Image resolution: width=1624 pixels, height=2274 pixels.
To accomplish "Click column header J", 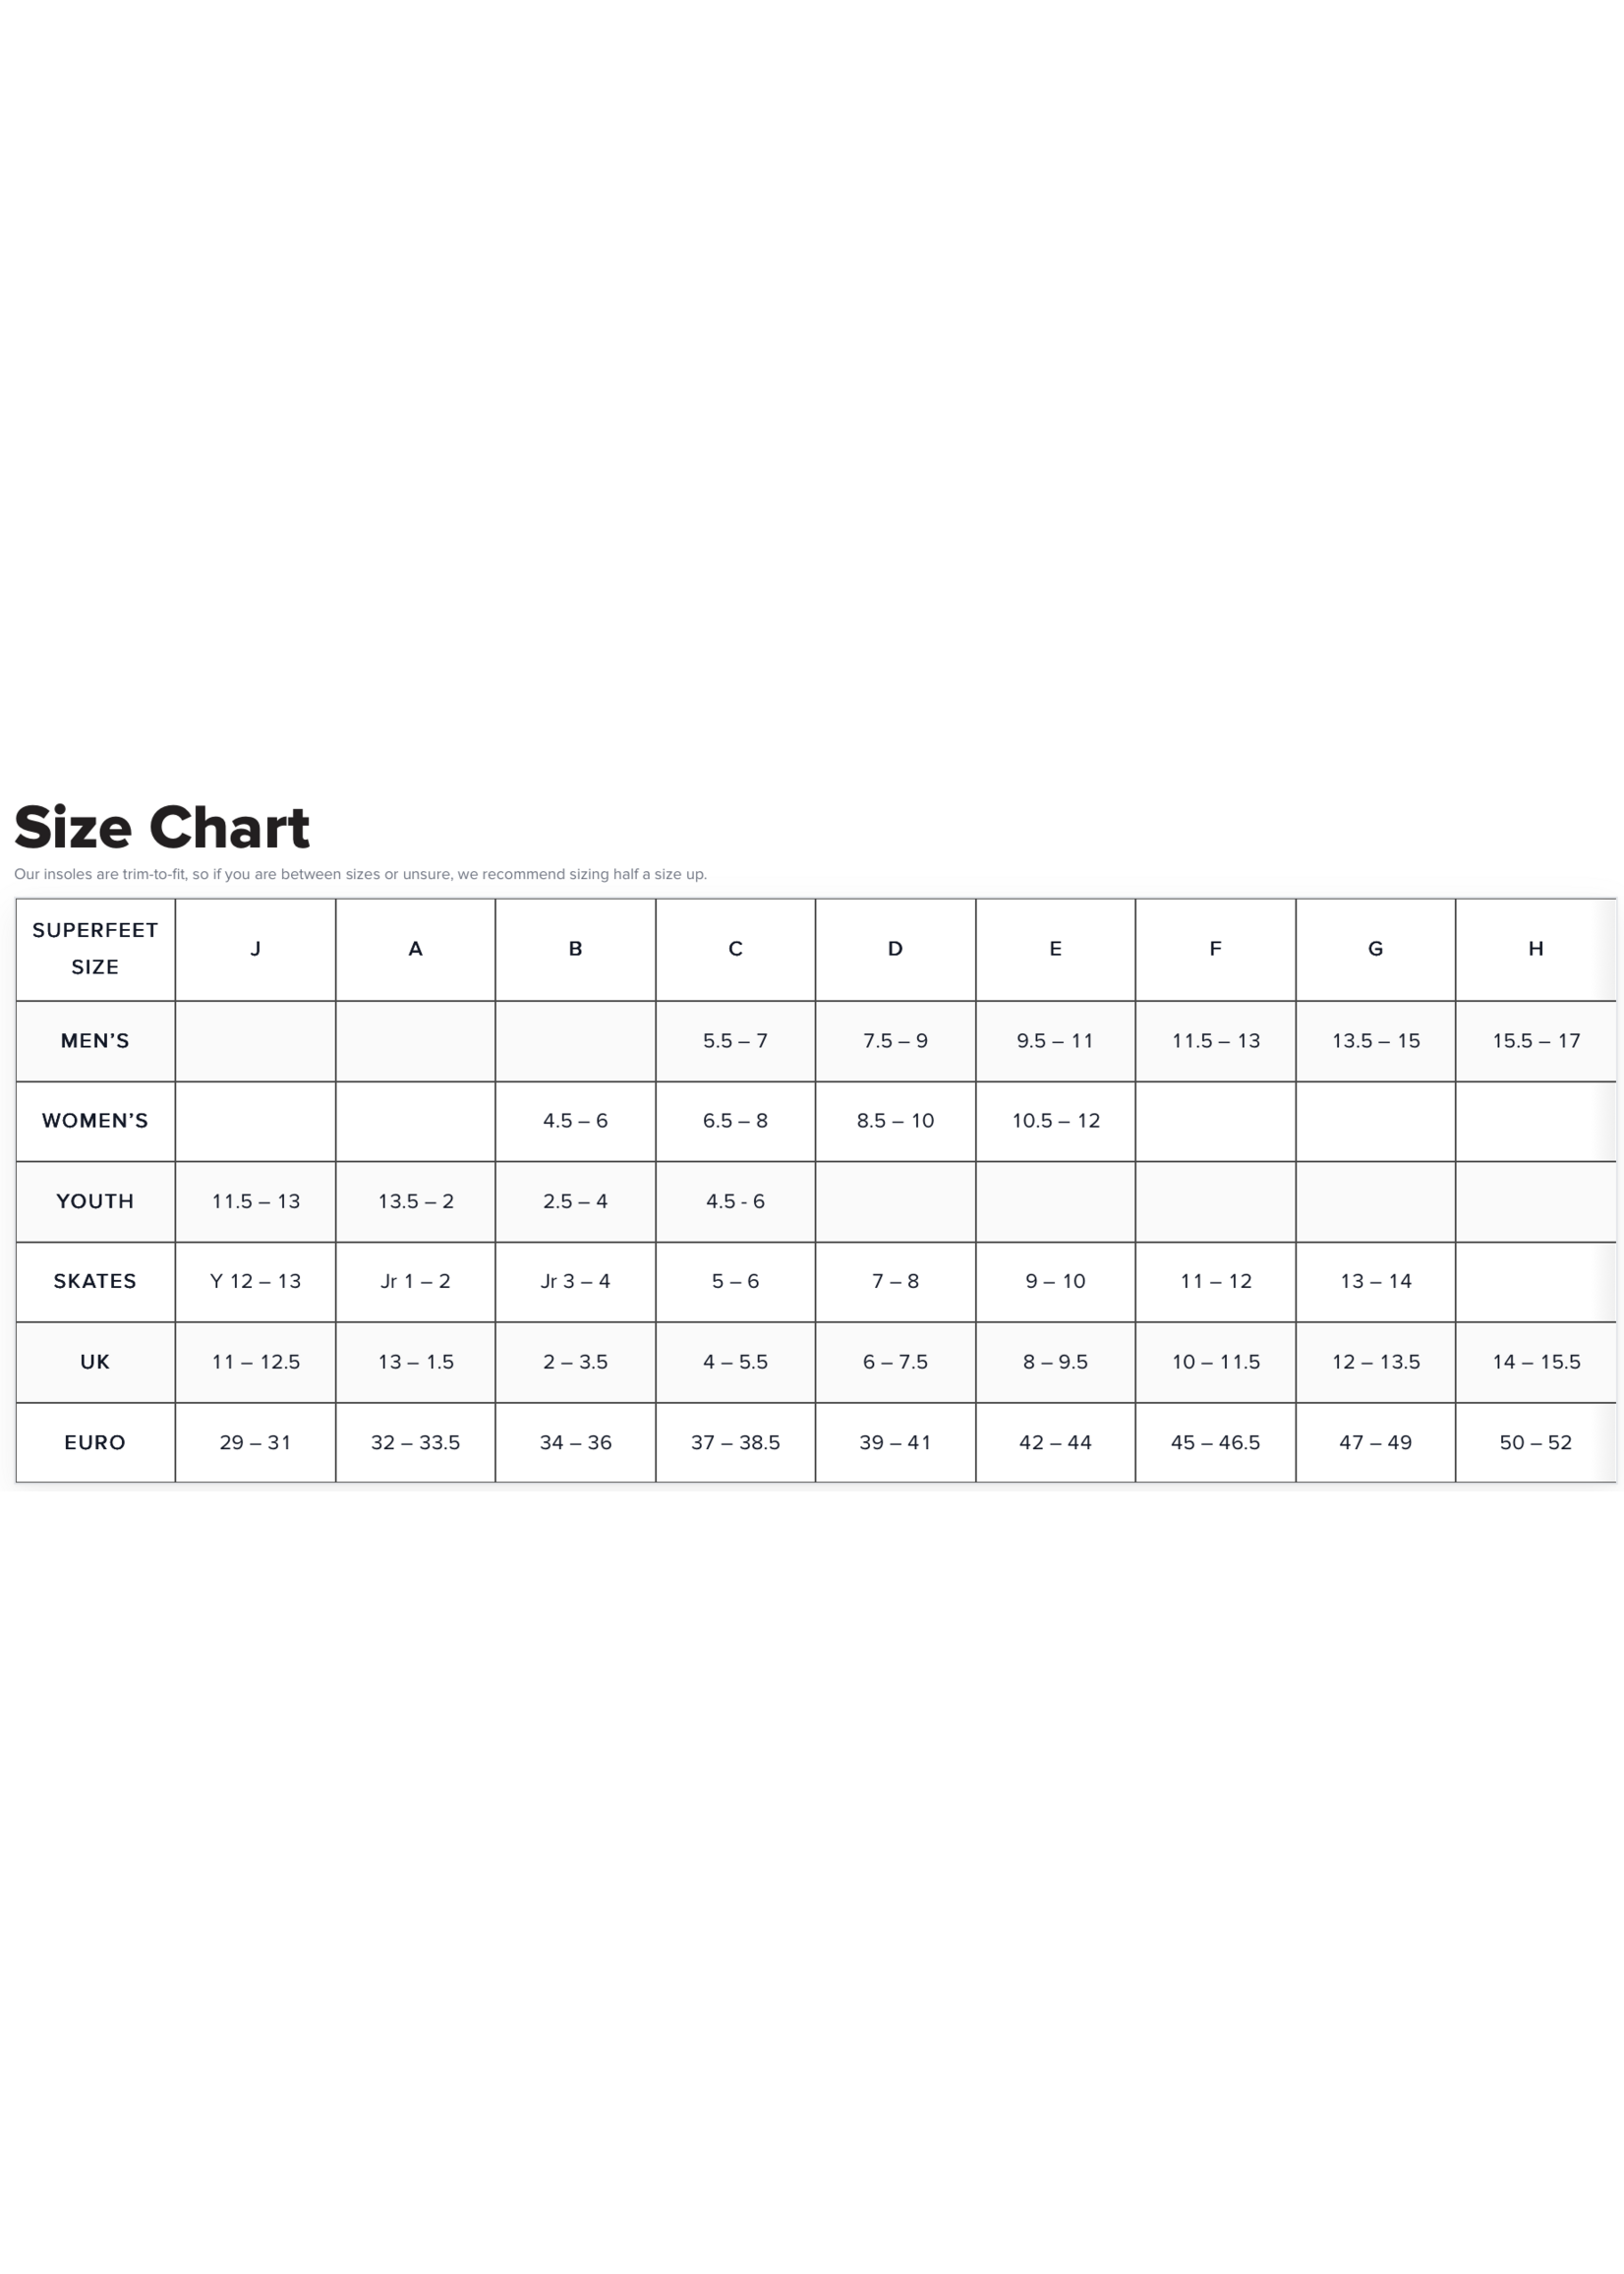I will 255,948.
